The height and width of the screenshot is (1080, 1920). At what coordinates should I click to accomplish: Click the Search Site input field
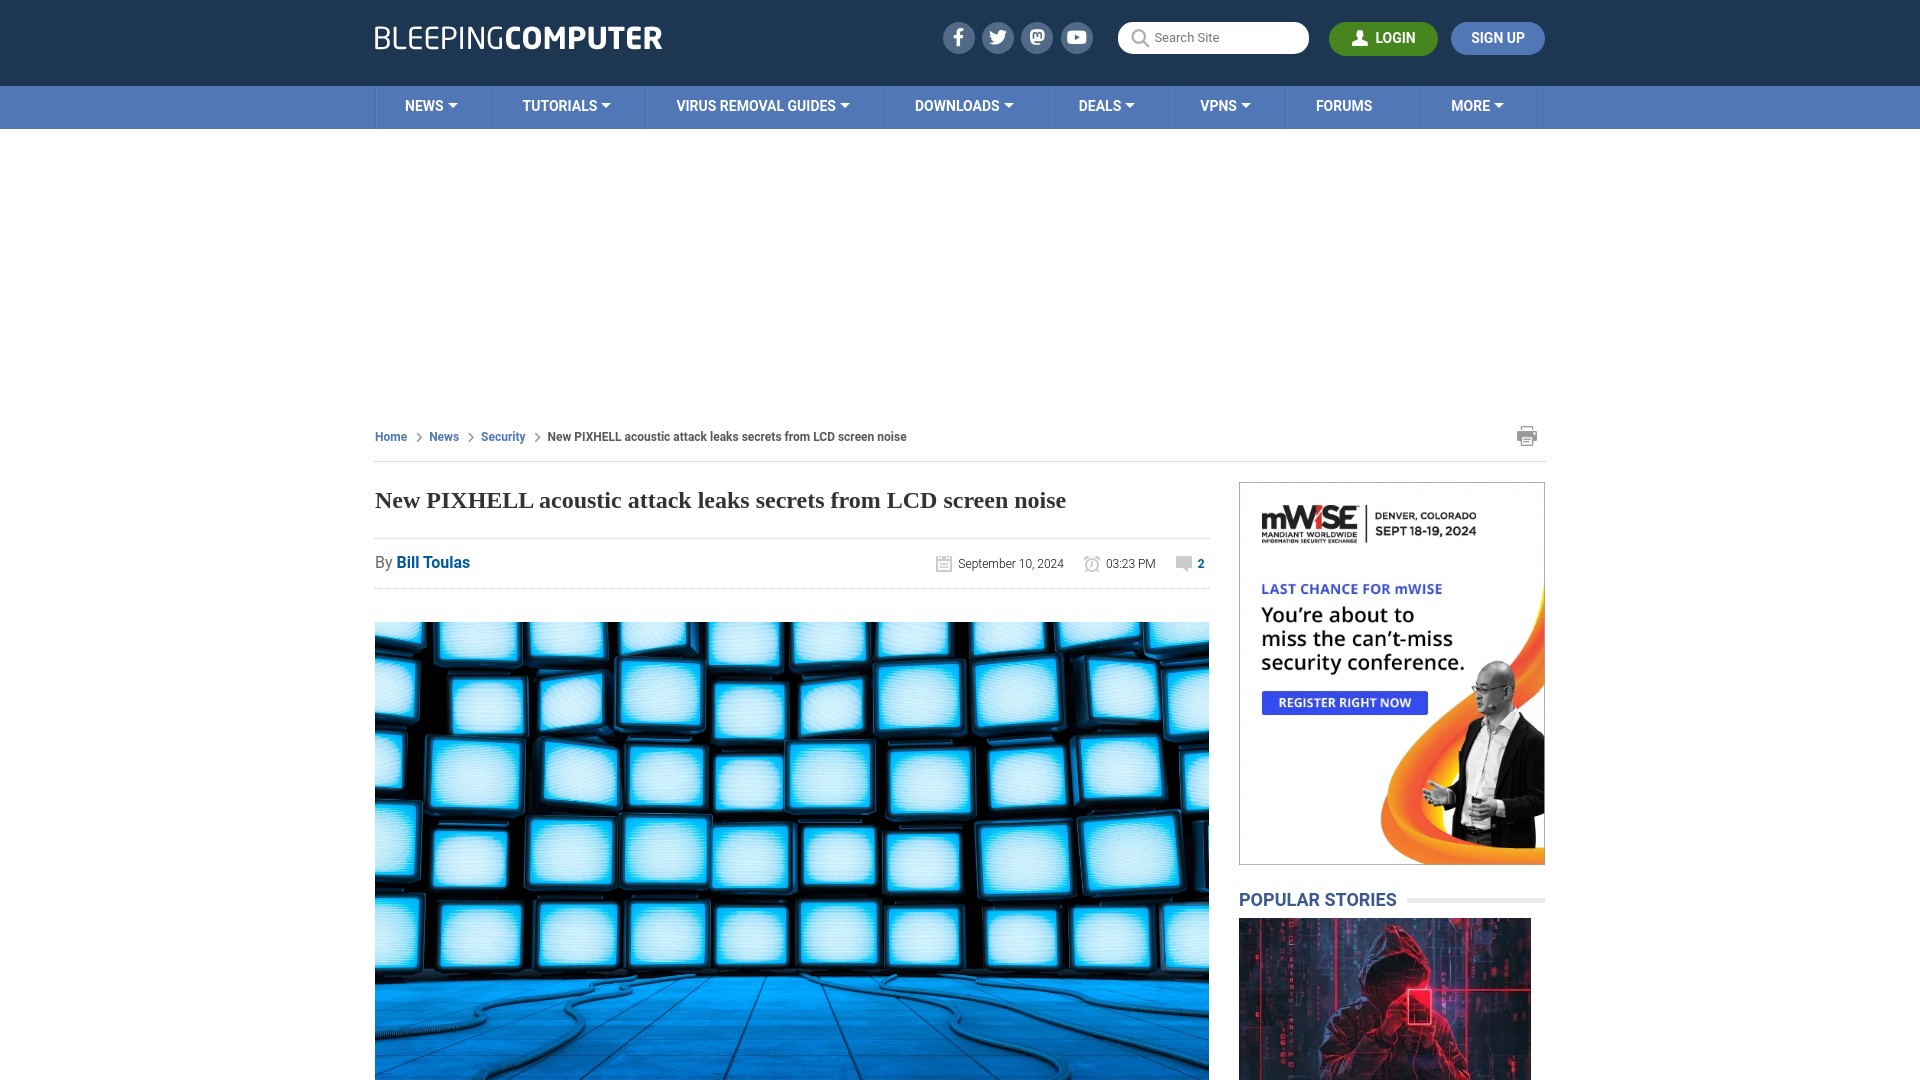[1213, 37]
